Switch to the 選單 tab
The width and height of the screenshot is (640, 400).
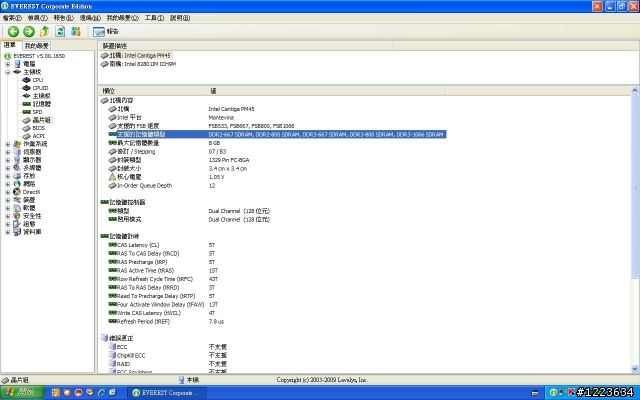[x=10, y=45]
